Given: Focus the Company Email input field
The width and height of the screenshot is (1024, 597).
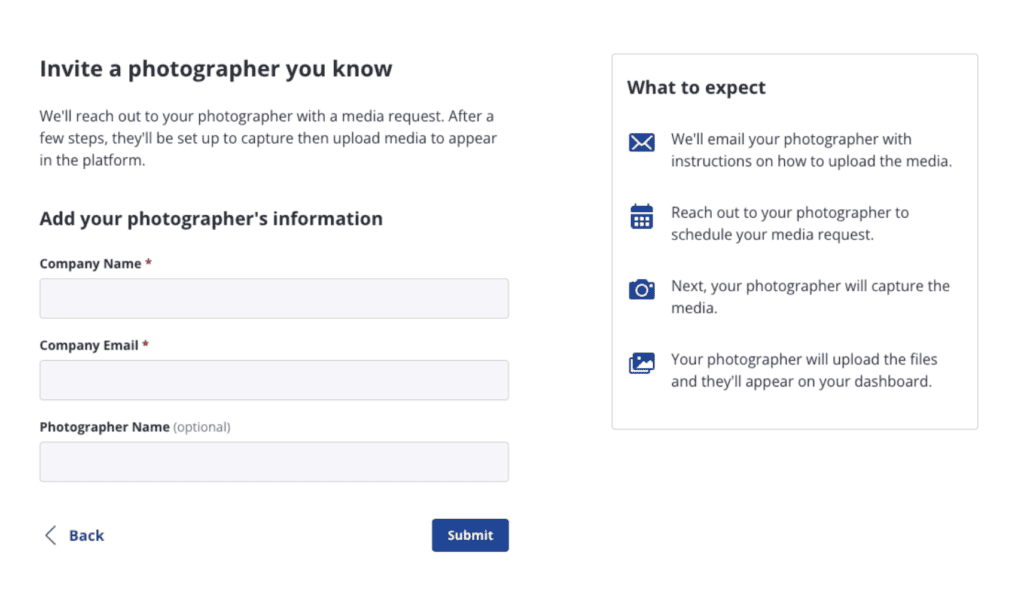Looking at the screenshot, I should pos(274,380).
